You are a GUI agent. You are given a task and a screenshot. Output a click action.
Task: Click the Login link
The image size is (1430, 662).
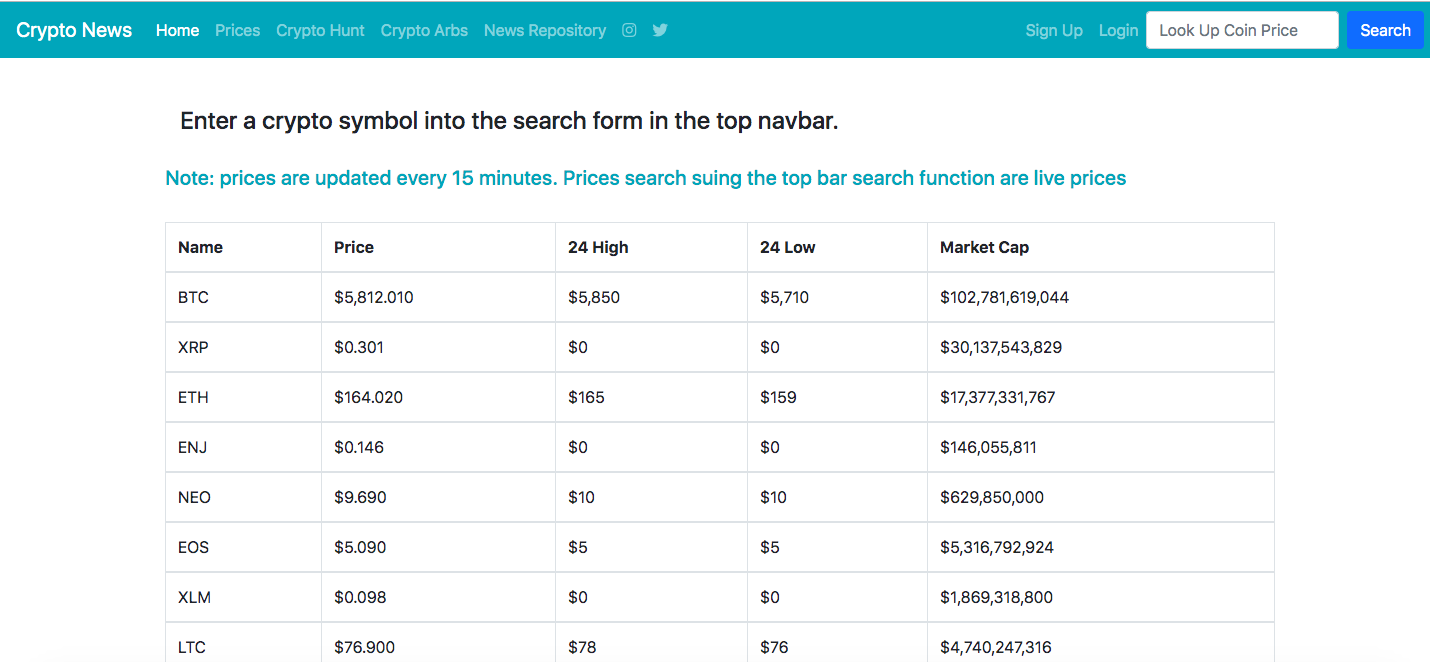(x=1118, y=30)
